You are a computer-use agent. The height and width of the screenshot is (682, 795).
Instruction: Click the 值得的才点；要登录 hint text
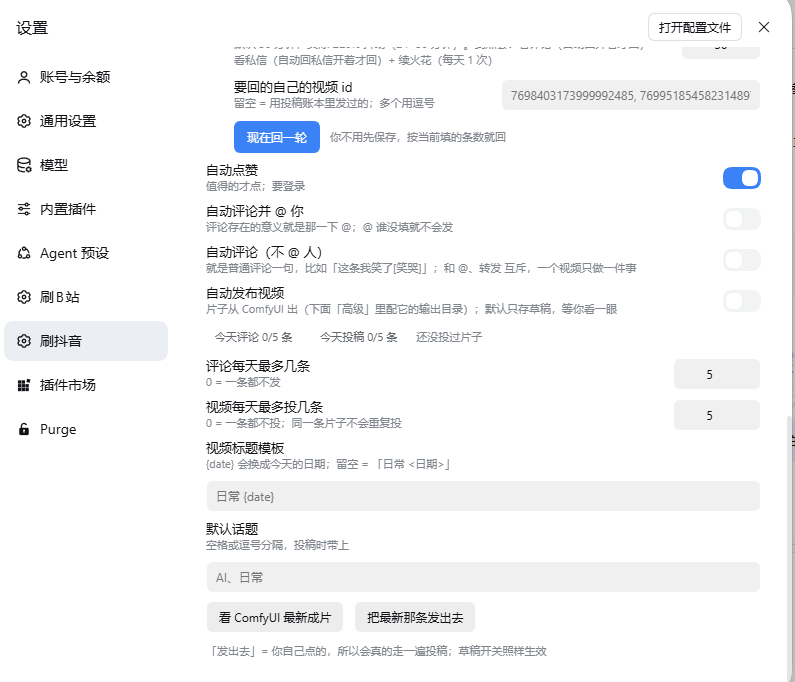pyautogui.click(x=256, y=186)
